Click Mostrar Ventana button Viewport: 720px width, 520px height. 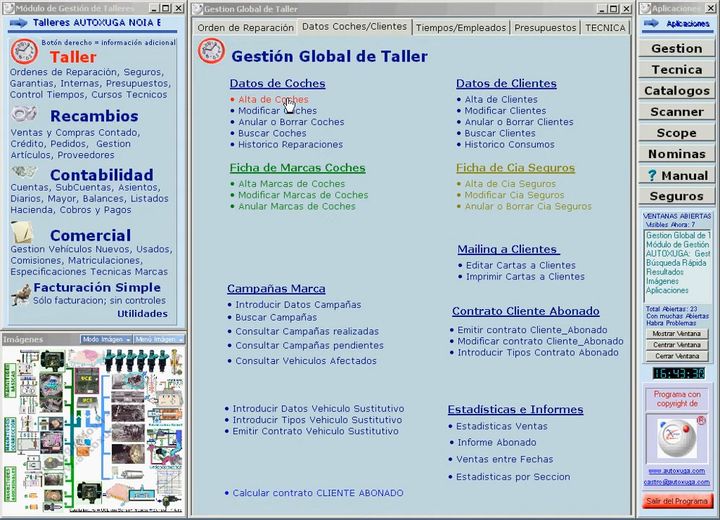676,333
